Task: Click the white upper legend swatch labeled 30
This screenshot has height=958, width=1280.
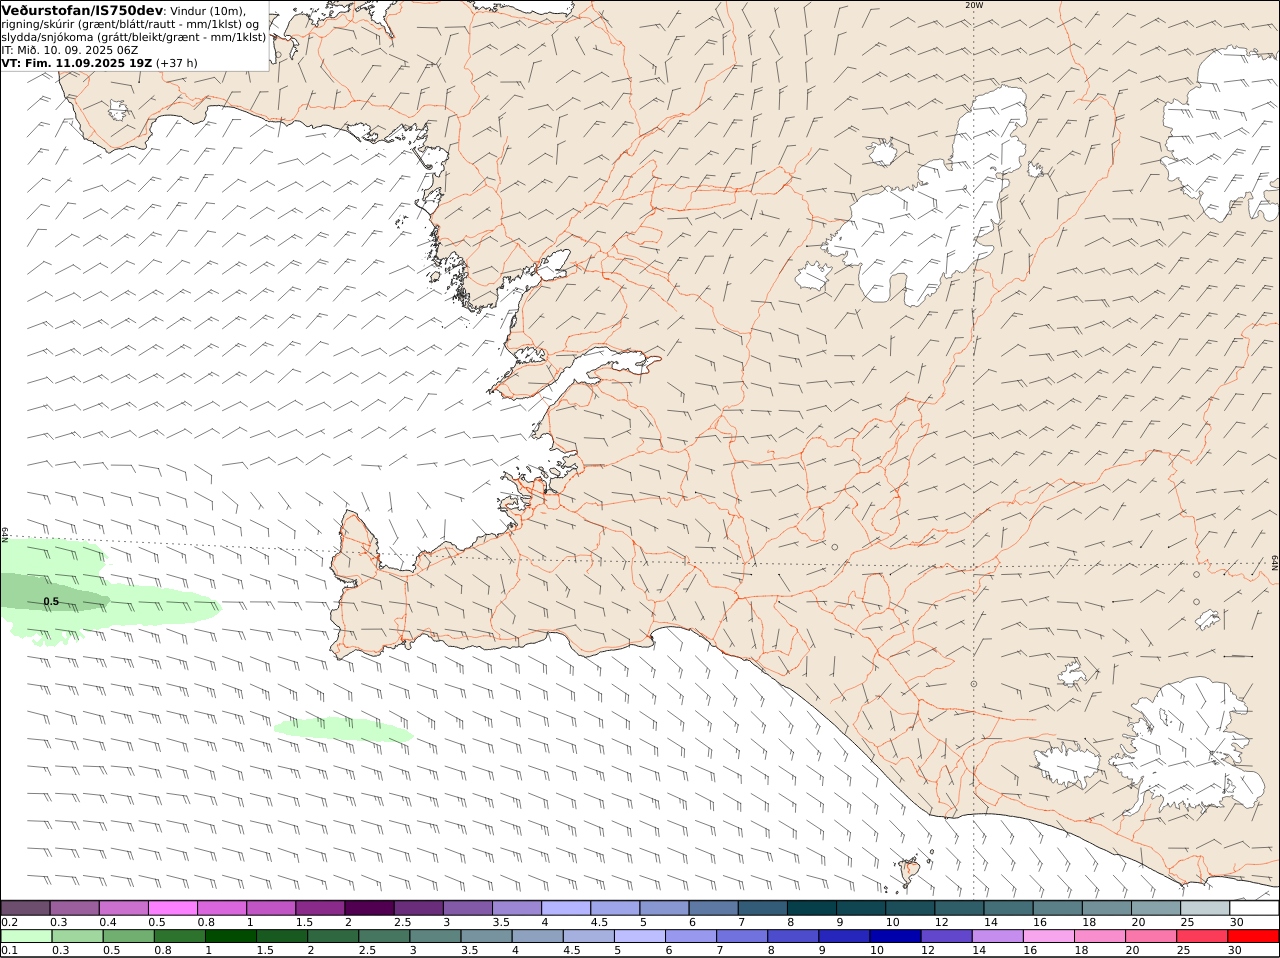Action: click(x=1254, y=908)
